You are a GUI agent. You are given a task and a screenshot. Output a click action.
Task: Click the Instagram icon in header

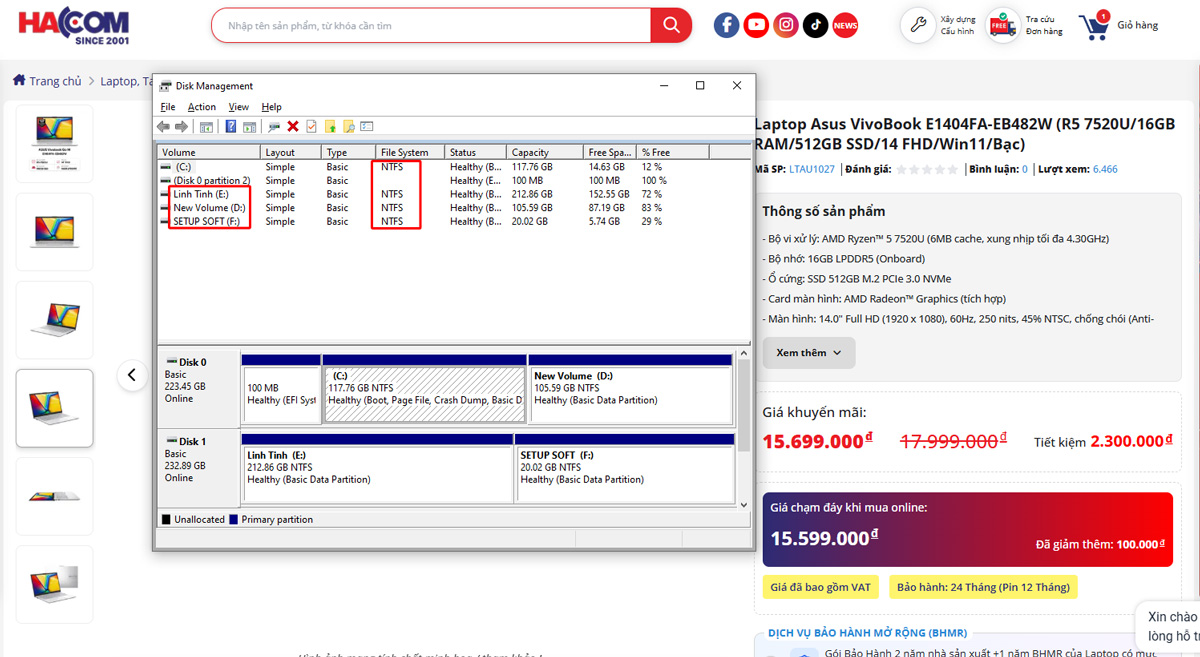pos(786,25)
